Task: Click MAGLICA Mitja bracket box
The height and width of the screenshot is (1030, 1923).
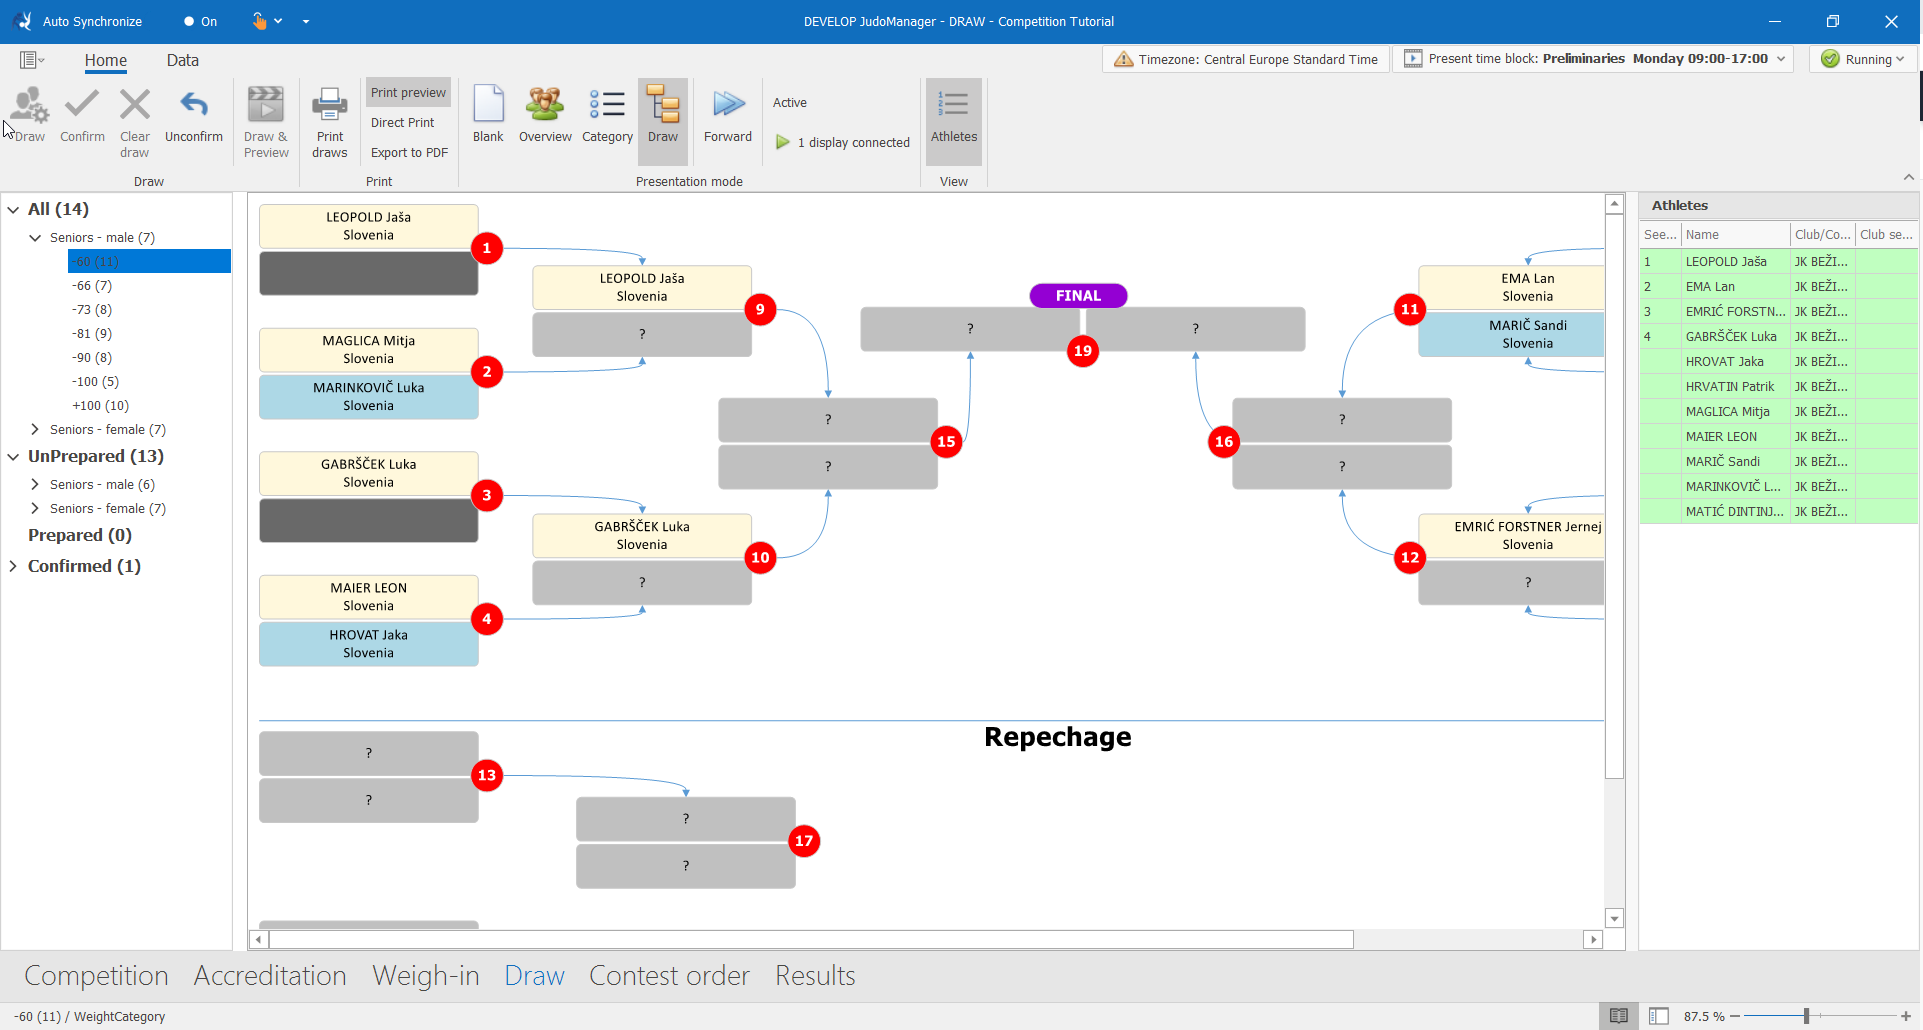Action: [368, 349]
